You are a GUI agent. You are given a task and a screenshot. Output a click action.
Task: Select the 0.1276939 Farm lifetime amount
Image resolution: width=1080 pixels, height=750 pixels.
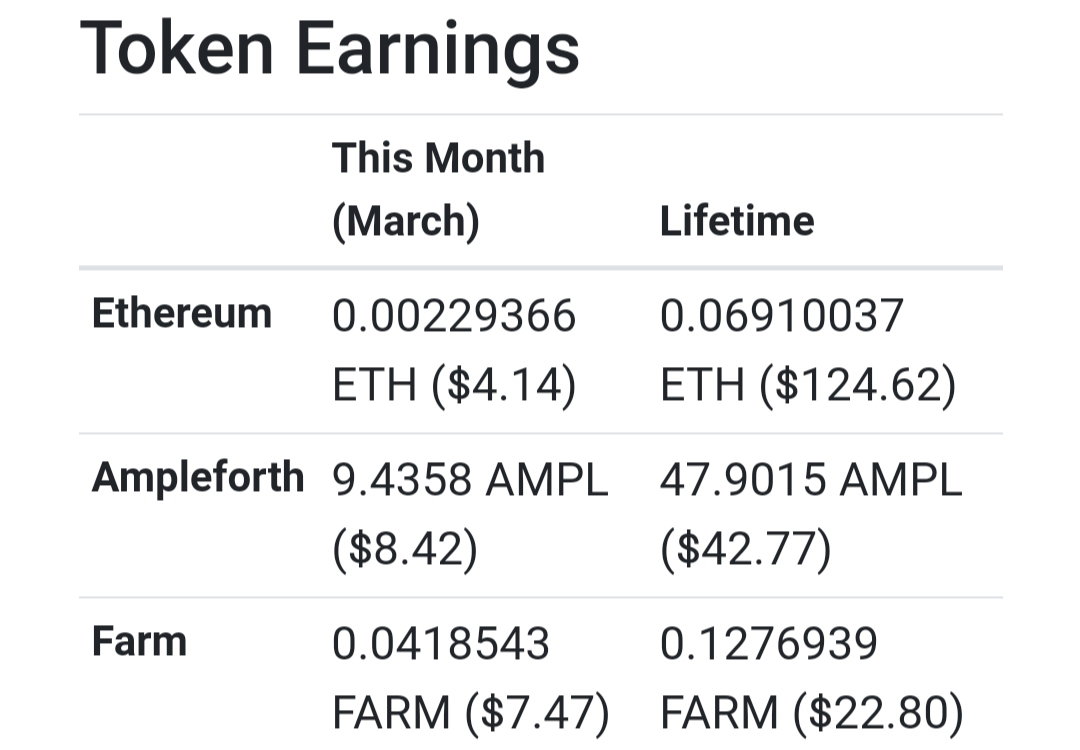[x=769, y=644]
